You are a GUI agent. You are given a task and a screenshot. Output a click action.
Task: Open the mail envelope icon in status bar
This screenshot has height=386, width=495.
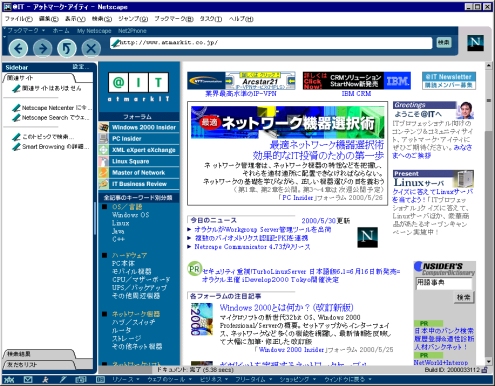(x=28, y=379)
